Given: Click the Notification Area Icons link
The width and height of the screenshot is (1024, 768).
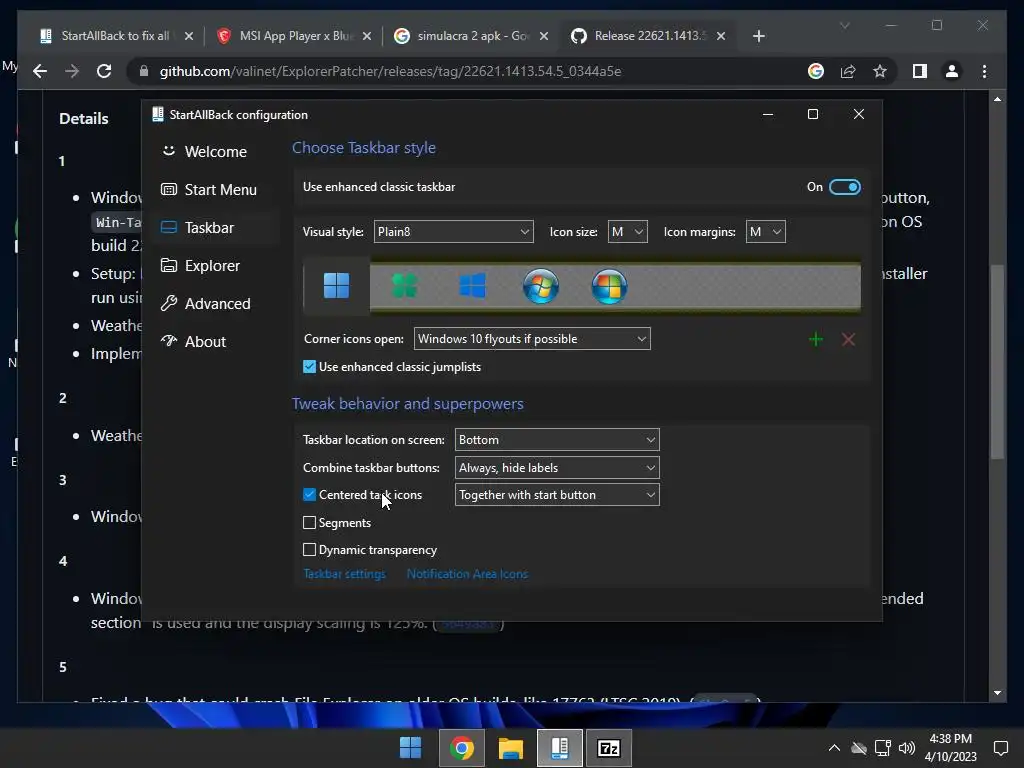Looking at the screenshot, I should [467, 574].
